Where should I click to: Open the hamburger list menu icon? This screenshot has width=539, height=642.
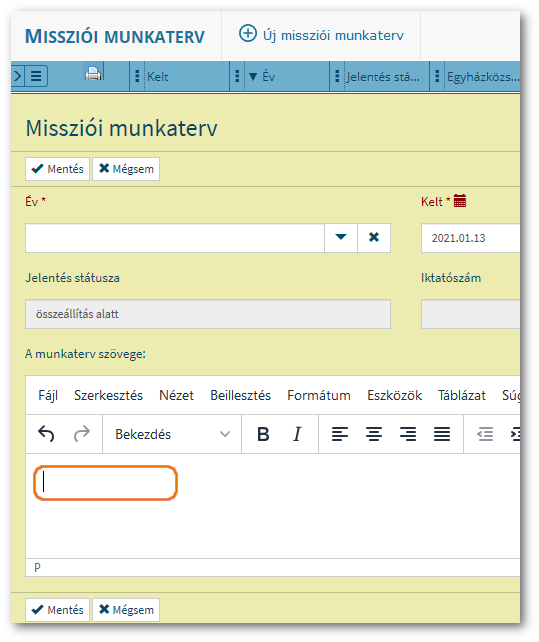36,76
